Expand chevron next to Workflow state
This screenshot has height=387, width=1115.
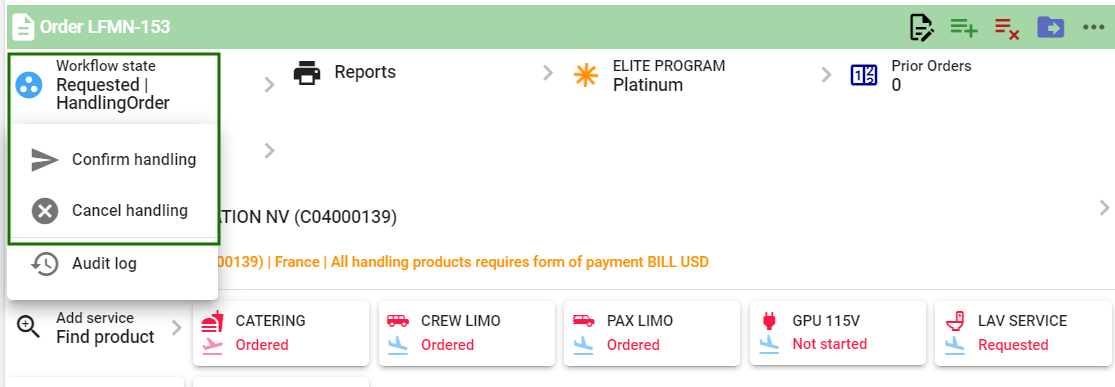click(x=269, y=85)
